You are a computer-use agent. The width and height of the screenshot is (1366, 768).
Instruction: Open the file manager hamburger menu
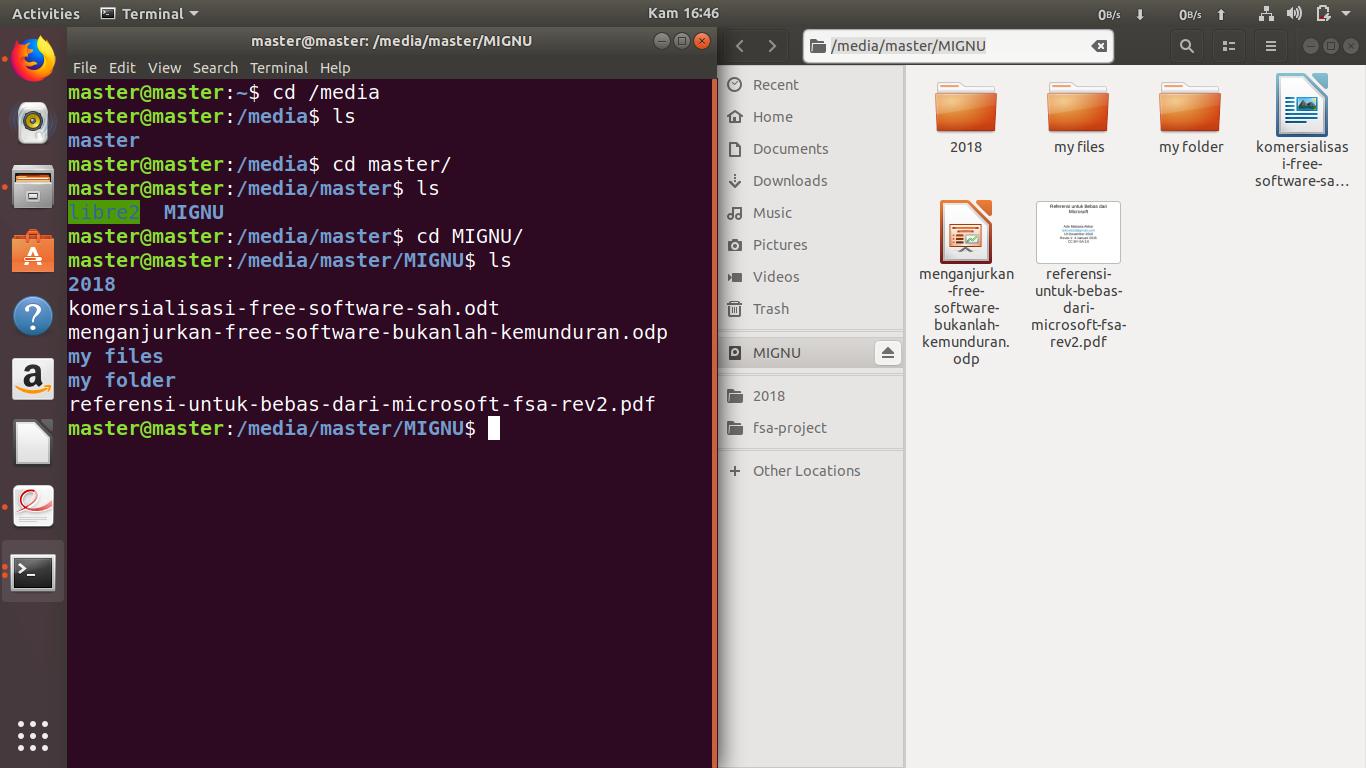coord(1270,46)
